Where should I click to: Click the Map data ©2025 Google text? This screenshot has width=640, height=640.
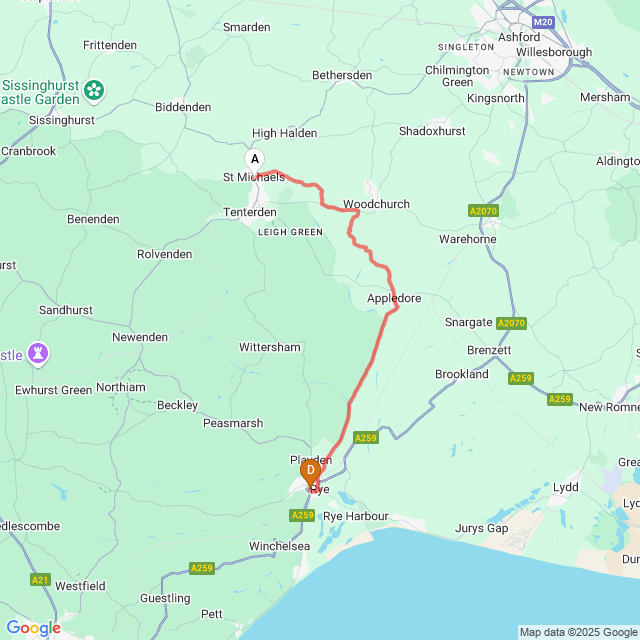pos(579,633)
